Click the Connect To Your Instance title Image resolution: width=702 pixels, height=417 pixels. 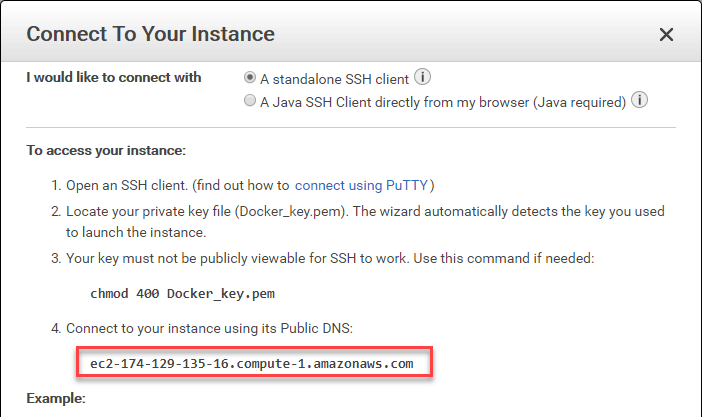150,34
